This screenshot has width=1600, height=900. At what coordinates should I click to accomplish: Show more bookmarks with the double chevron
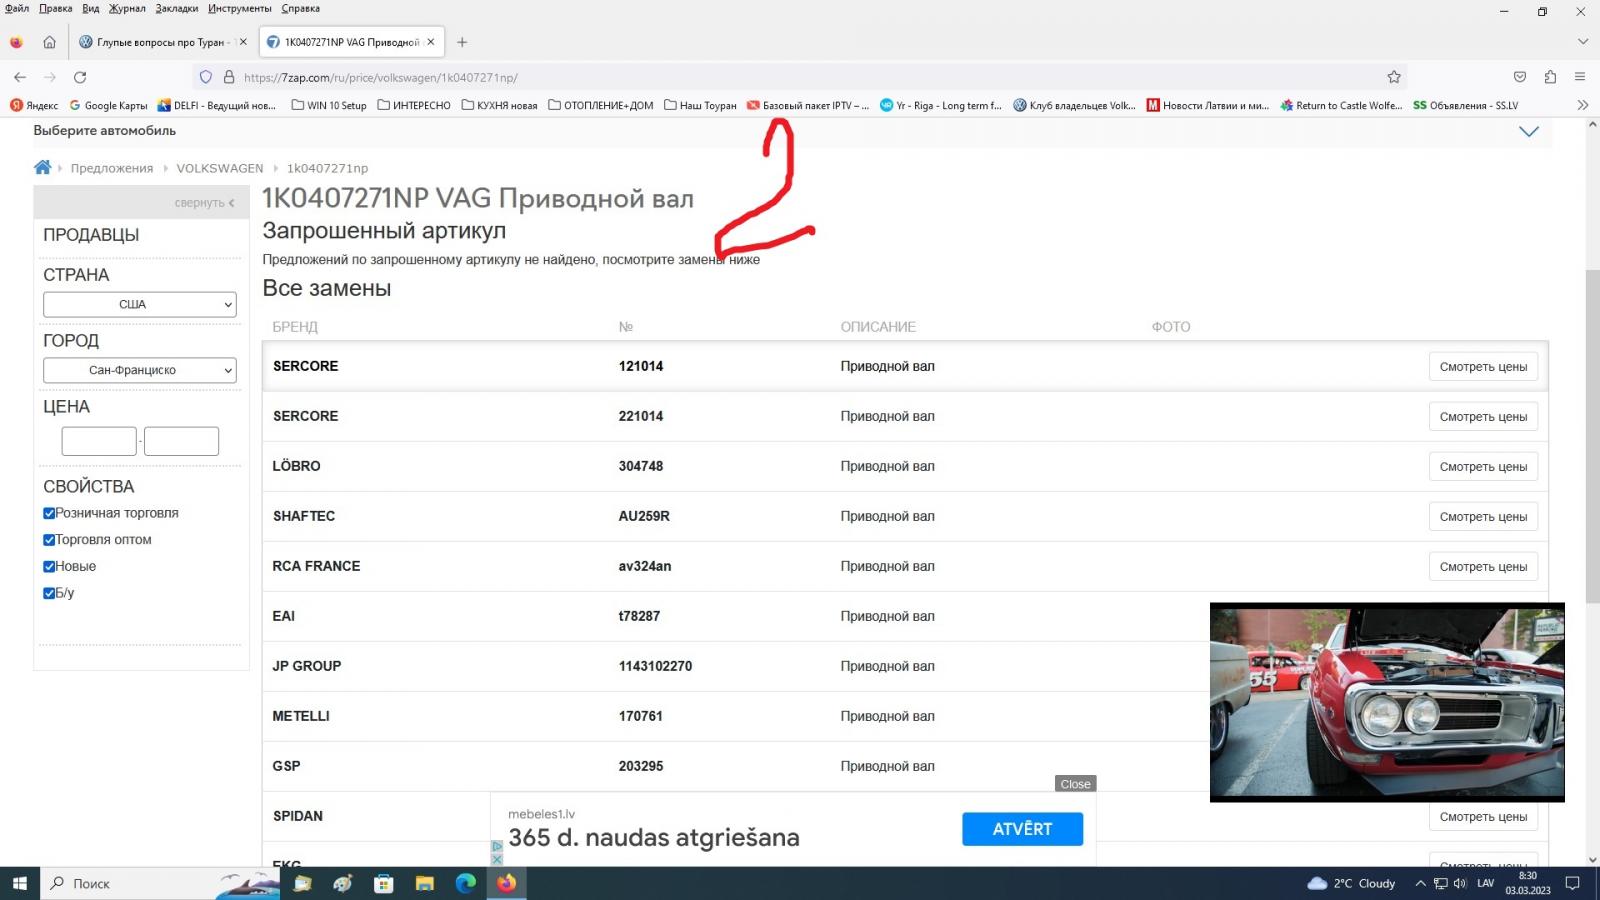tap(1583, 105)
